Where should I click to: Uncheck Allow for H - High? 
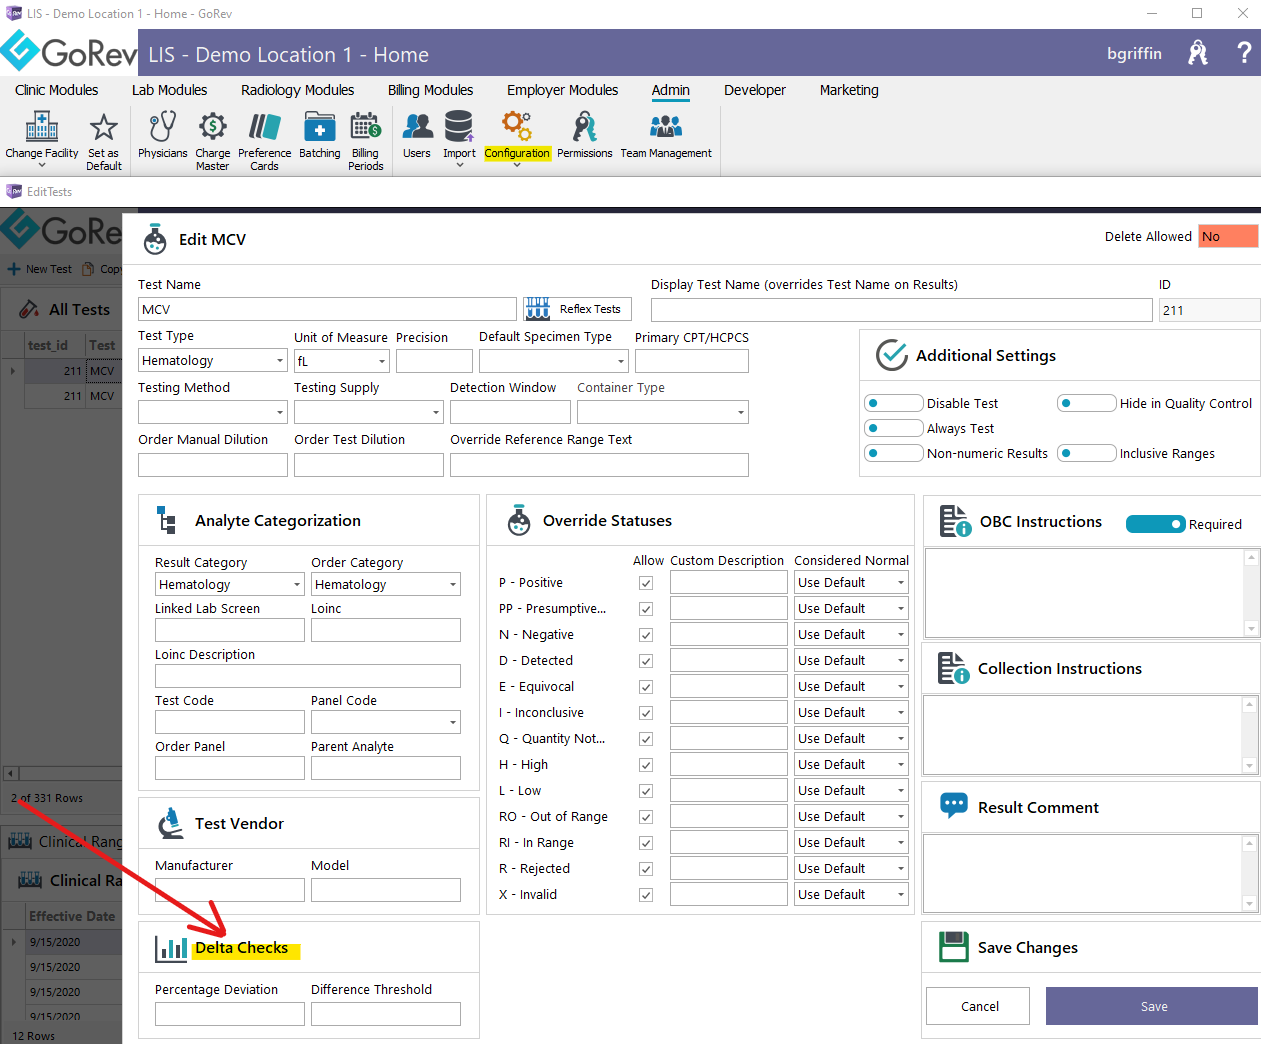click(x=646, y=765)
